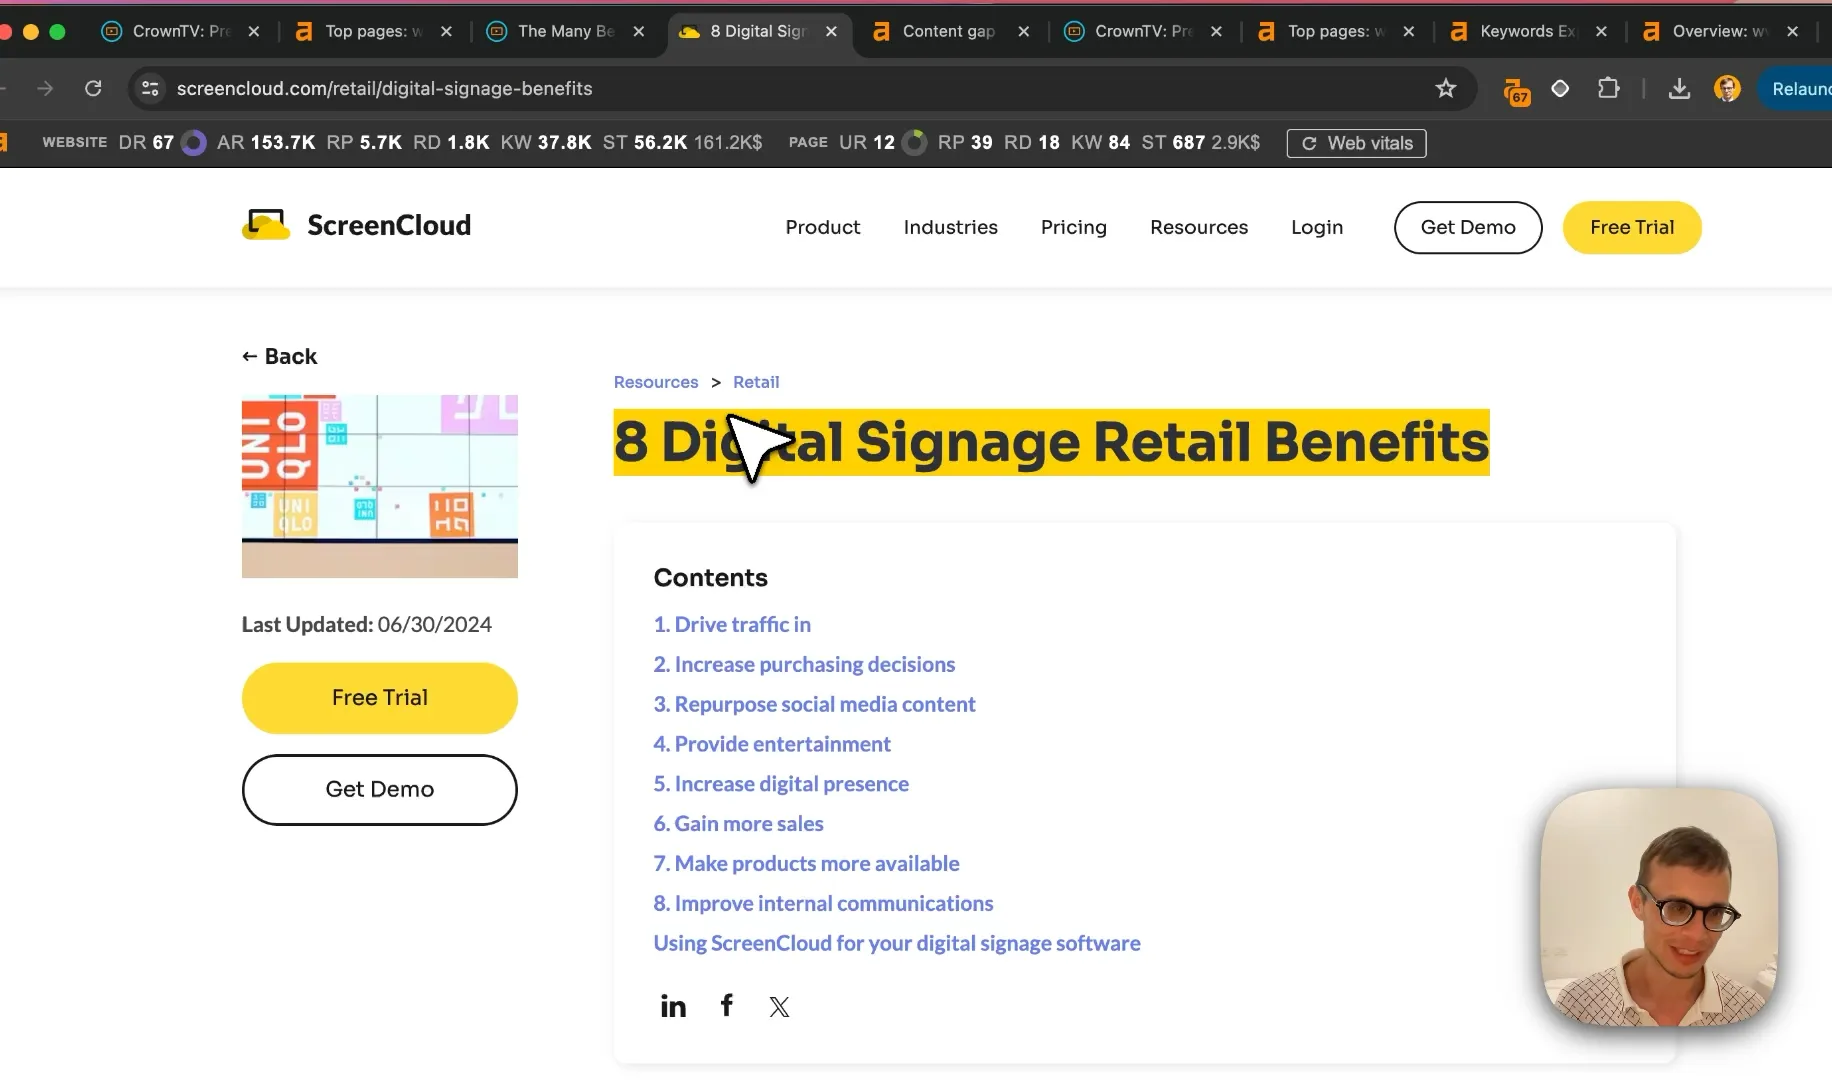Reload the page using refresh icon
The height and width of the screenshot is (1080, 1832).
coord(93,89)
